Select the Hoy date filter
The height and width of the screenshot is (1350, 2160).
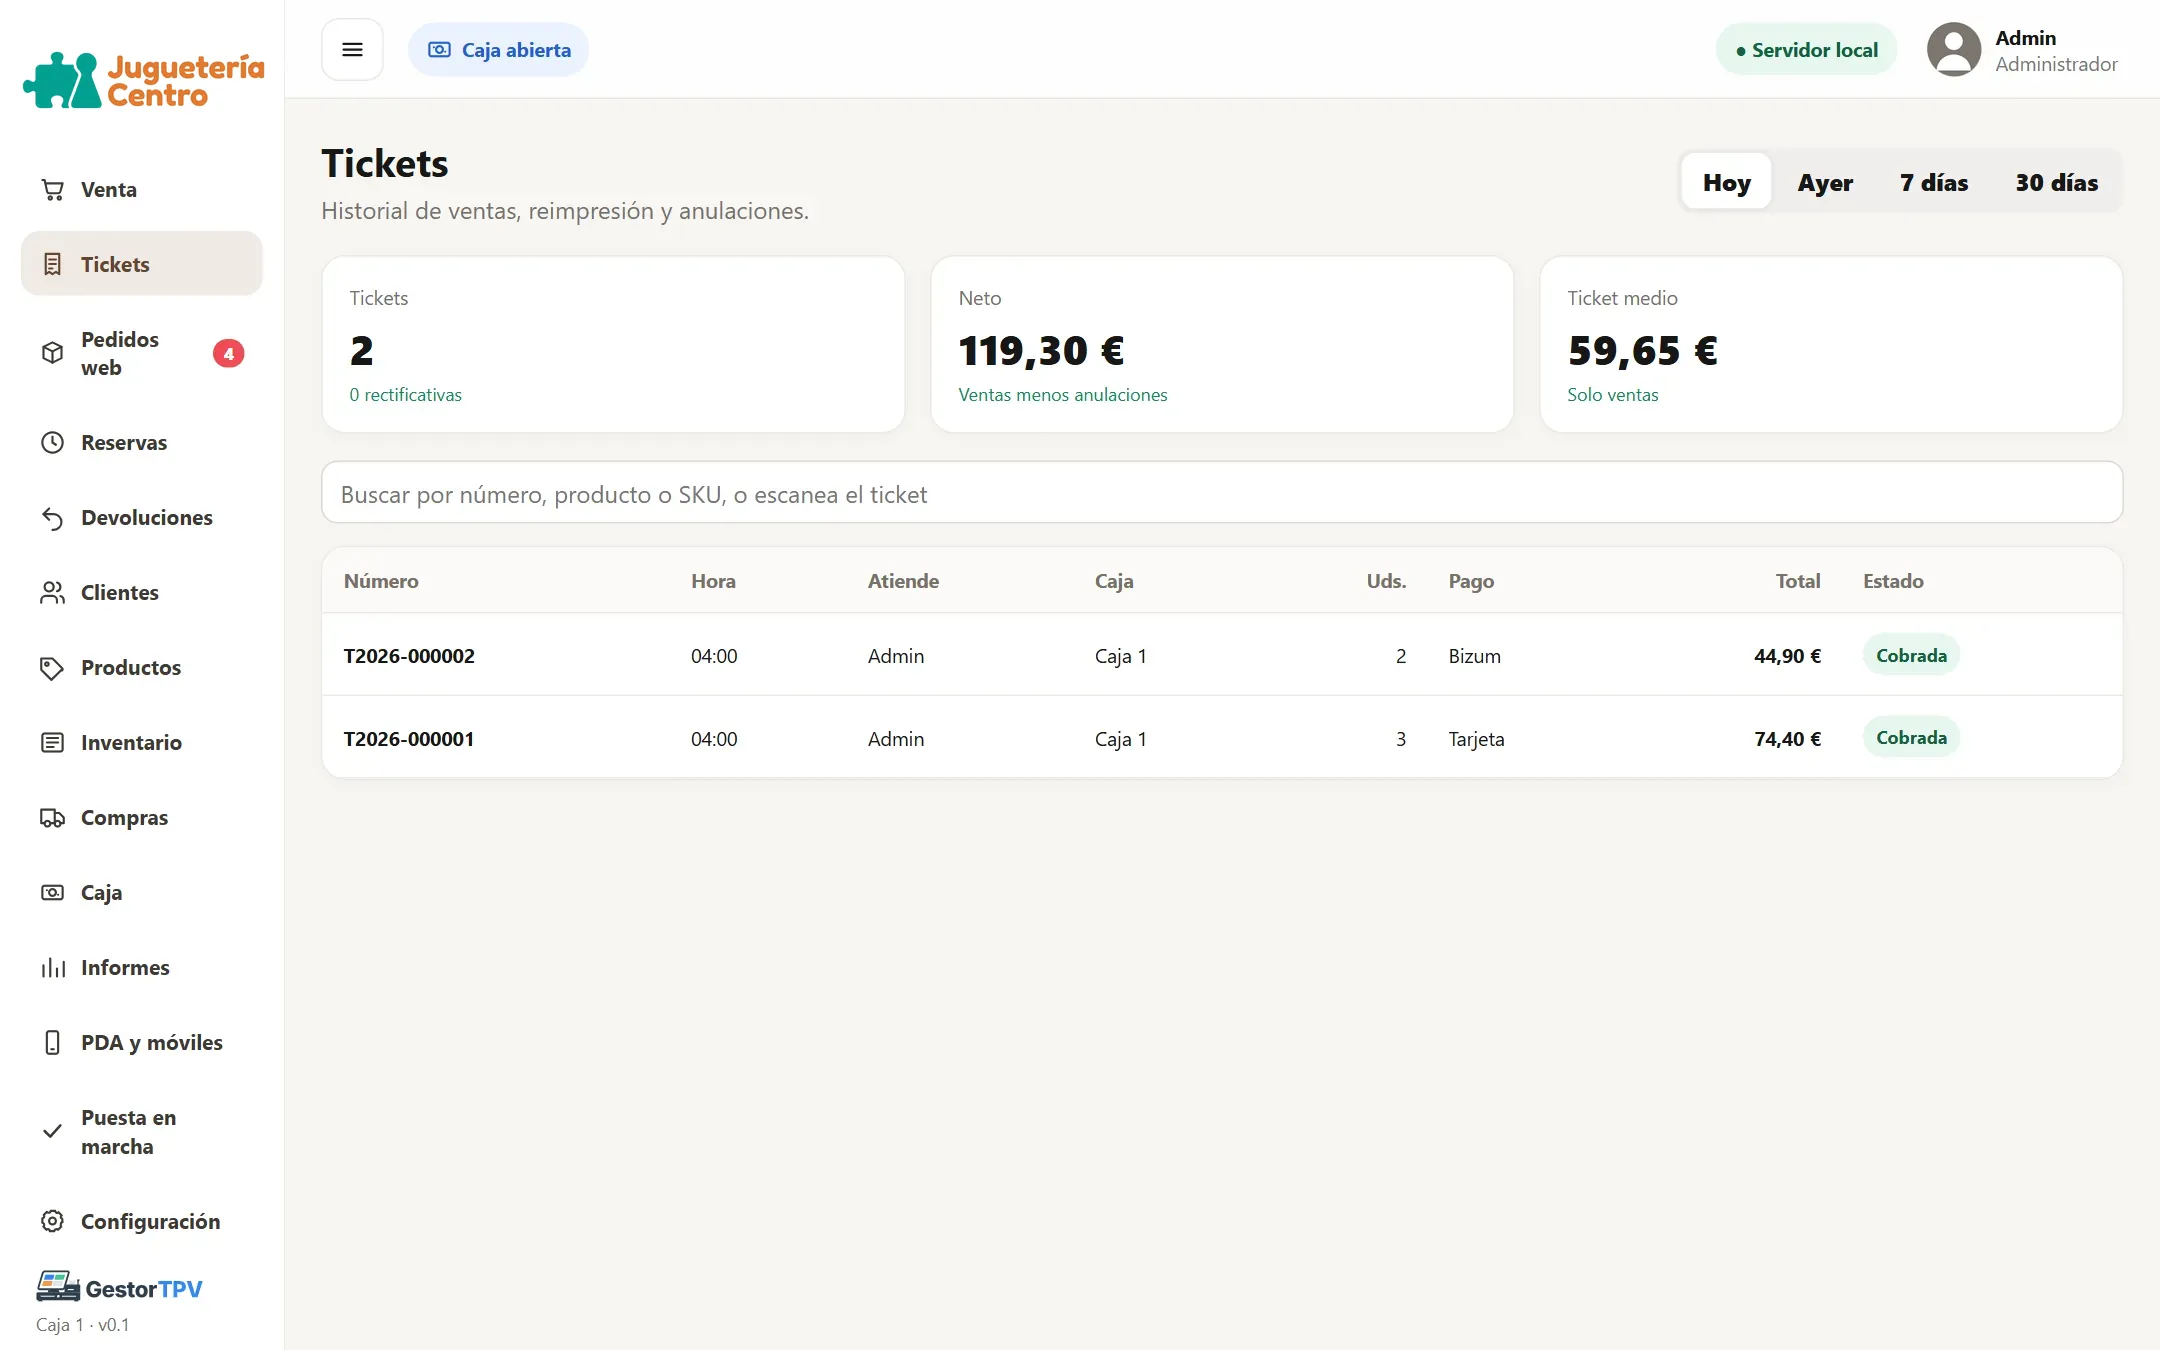pos(1727,182)
